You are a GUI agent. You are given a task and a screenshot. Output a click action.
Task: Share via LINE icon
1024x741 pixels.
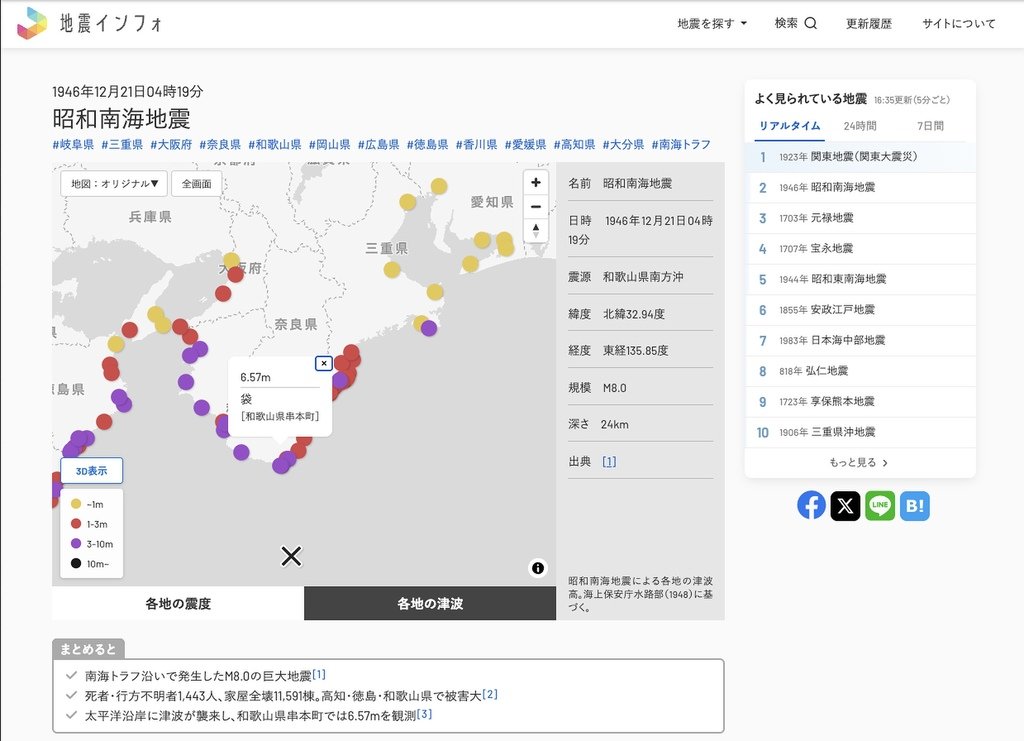pos(880,505)
